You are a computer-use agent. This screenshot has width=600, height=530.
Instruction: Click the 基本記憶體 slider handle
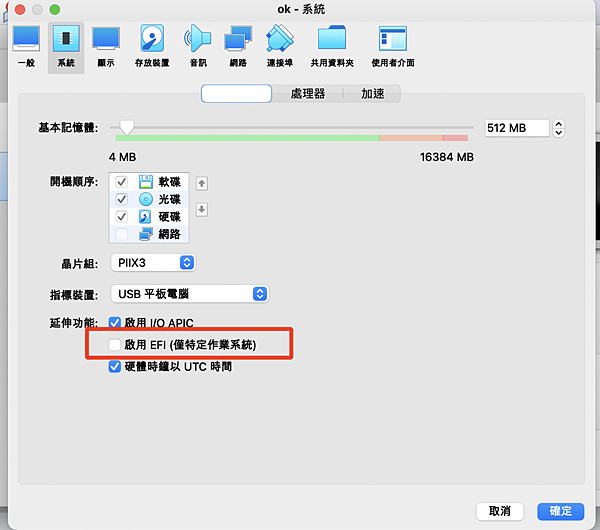pos(127,127)
